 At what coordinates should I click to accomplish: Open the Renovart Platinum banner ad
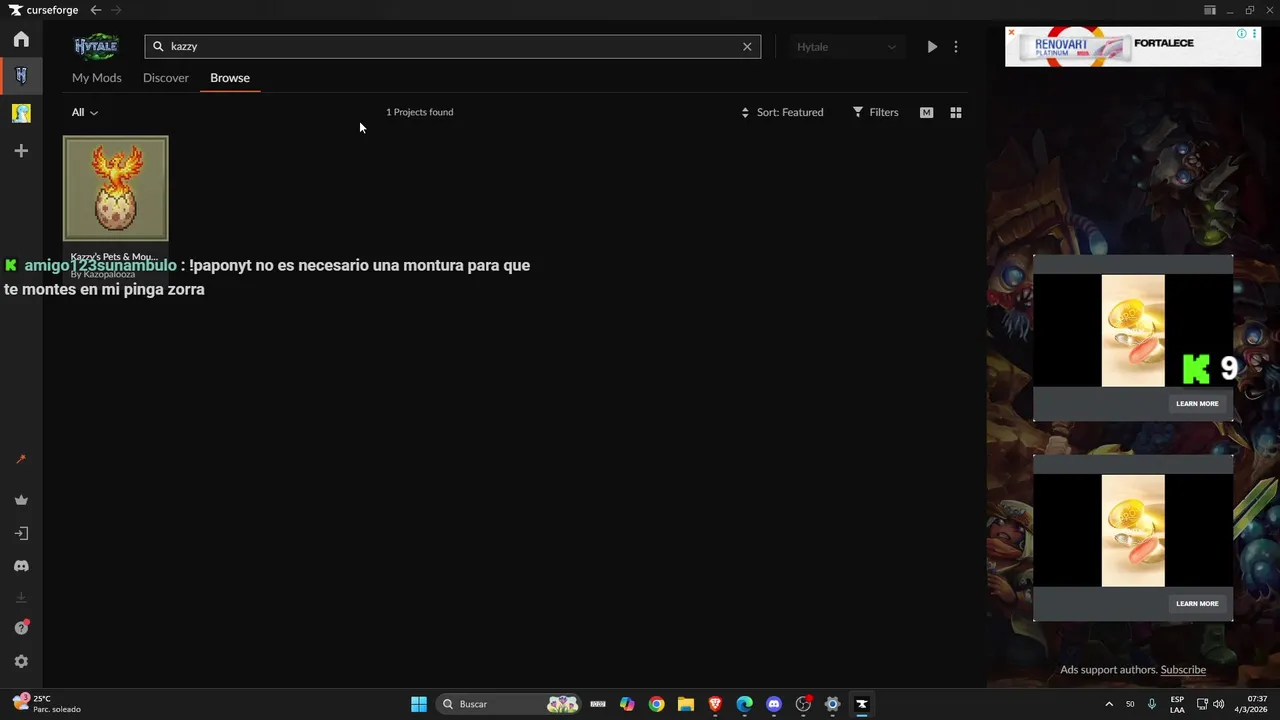click(x=1133, y=46)
